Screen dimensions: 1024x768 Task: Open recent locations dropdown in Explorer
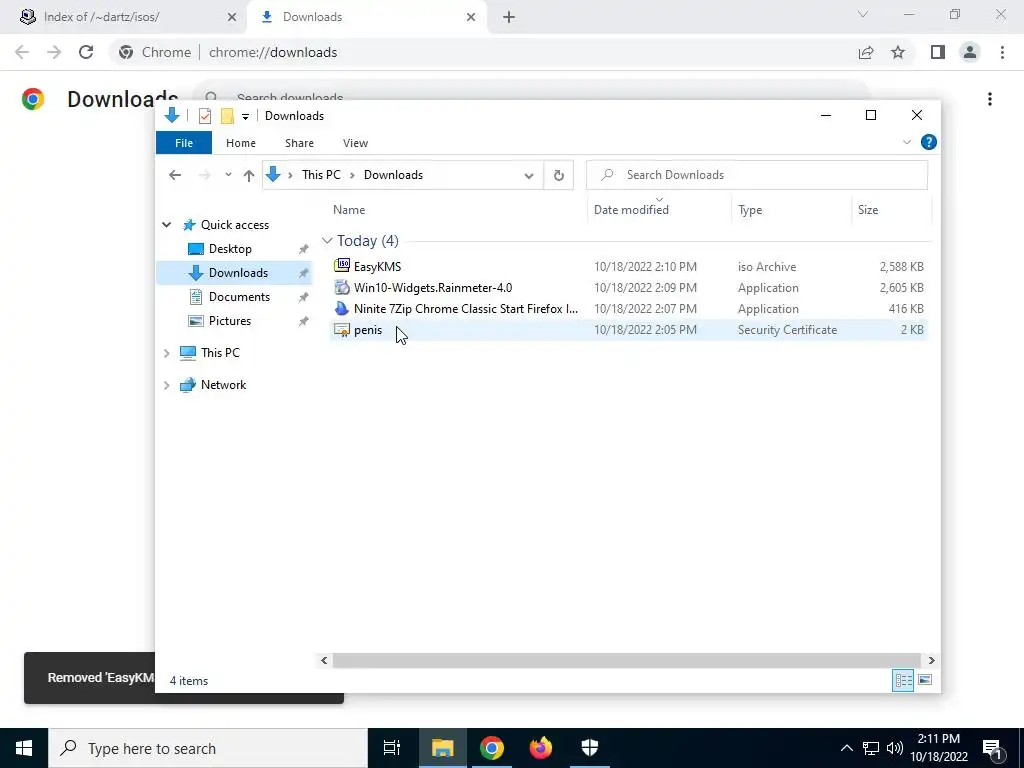(228, 175)
